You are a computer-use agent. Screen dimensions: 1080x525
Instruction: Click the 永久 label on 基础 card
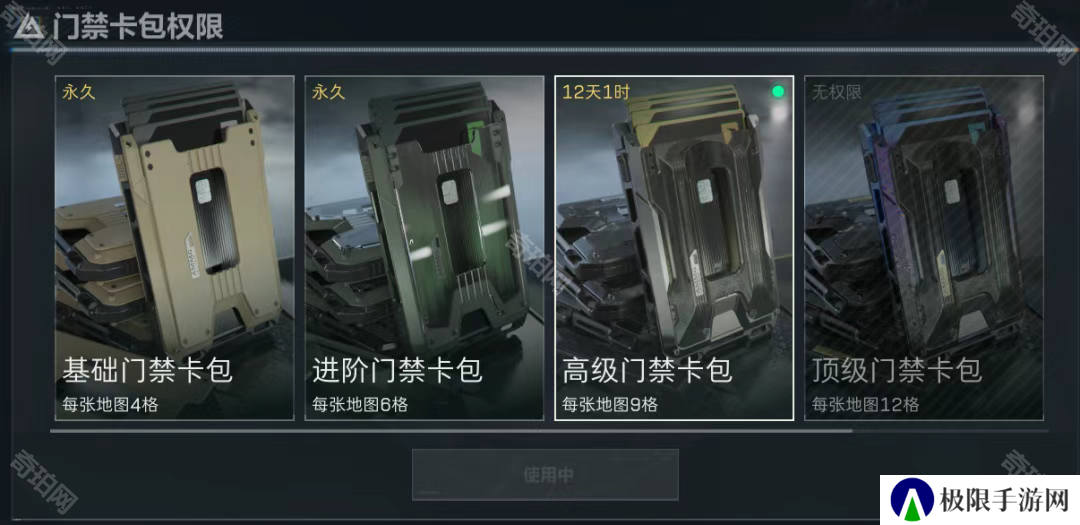[79, 92]
